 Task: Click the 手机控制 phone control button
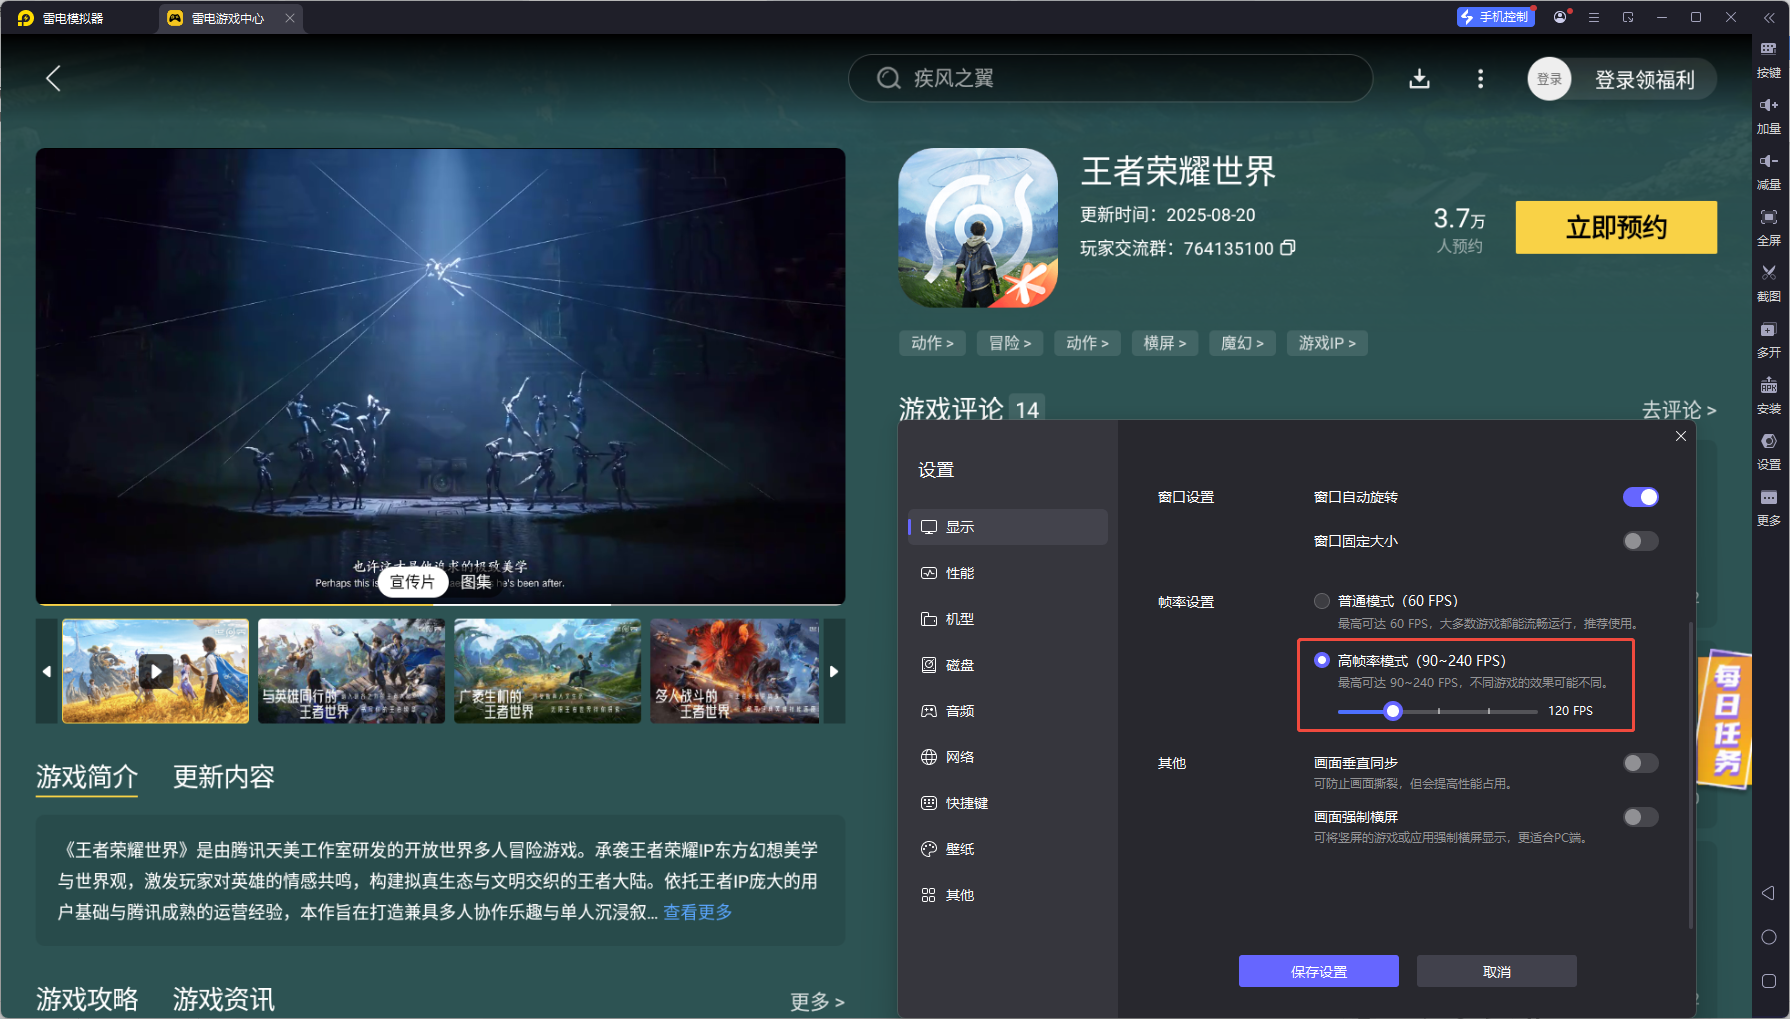[x=1495, y=17]
